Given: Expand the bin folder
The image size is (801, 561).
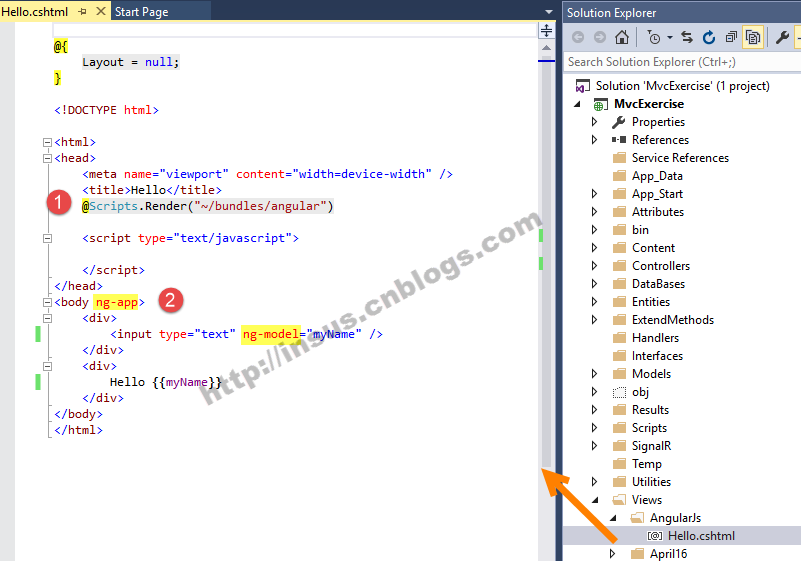Looking at the screenshot, I should coord(594,229).
